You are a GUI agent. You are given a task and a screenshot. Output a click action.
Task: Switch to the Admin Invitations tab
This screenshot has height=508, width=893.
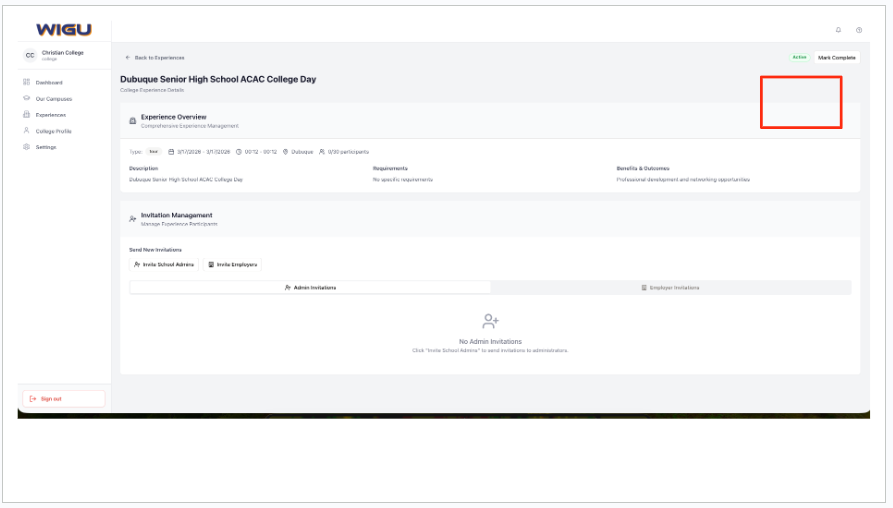point(310,287)
